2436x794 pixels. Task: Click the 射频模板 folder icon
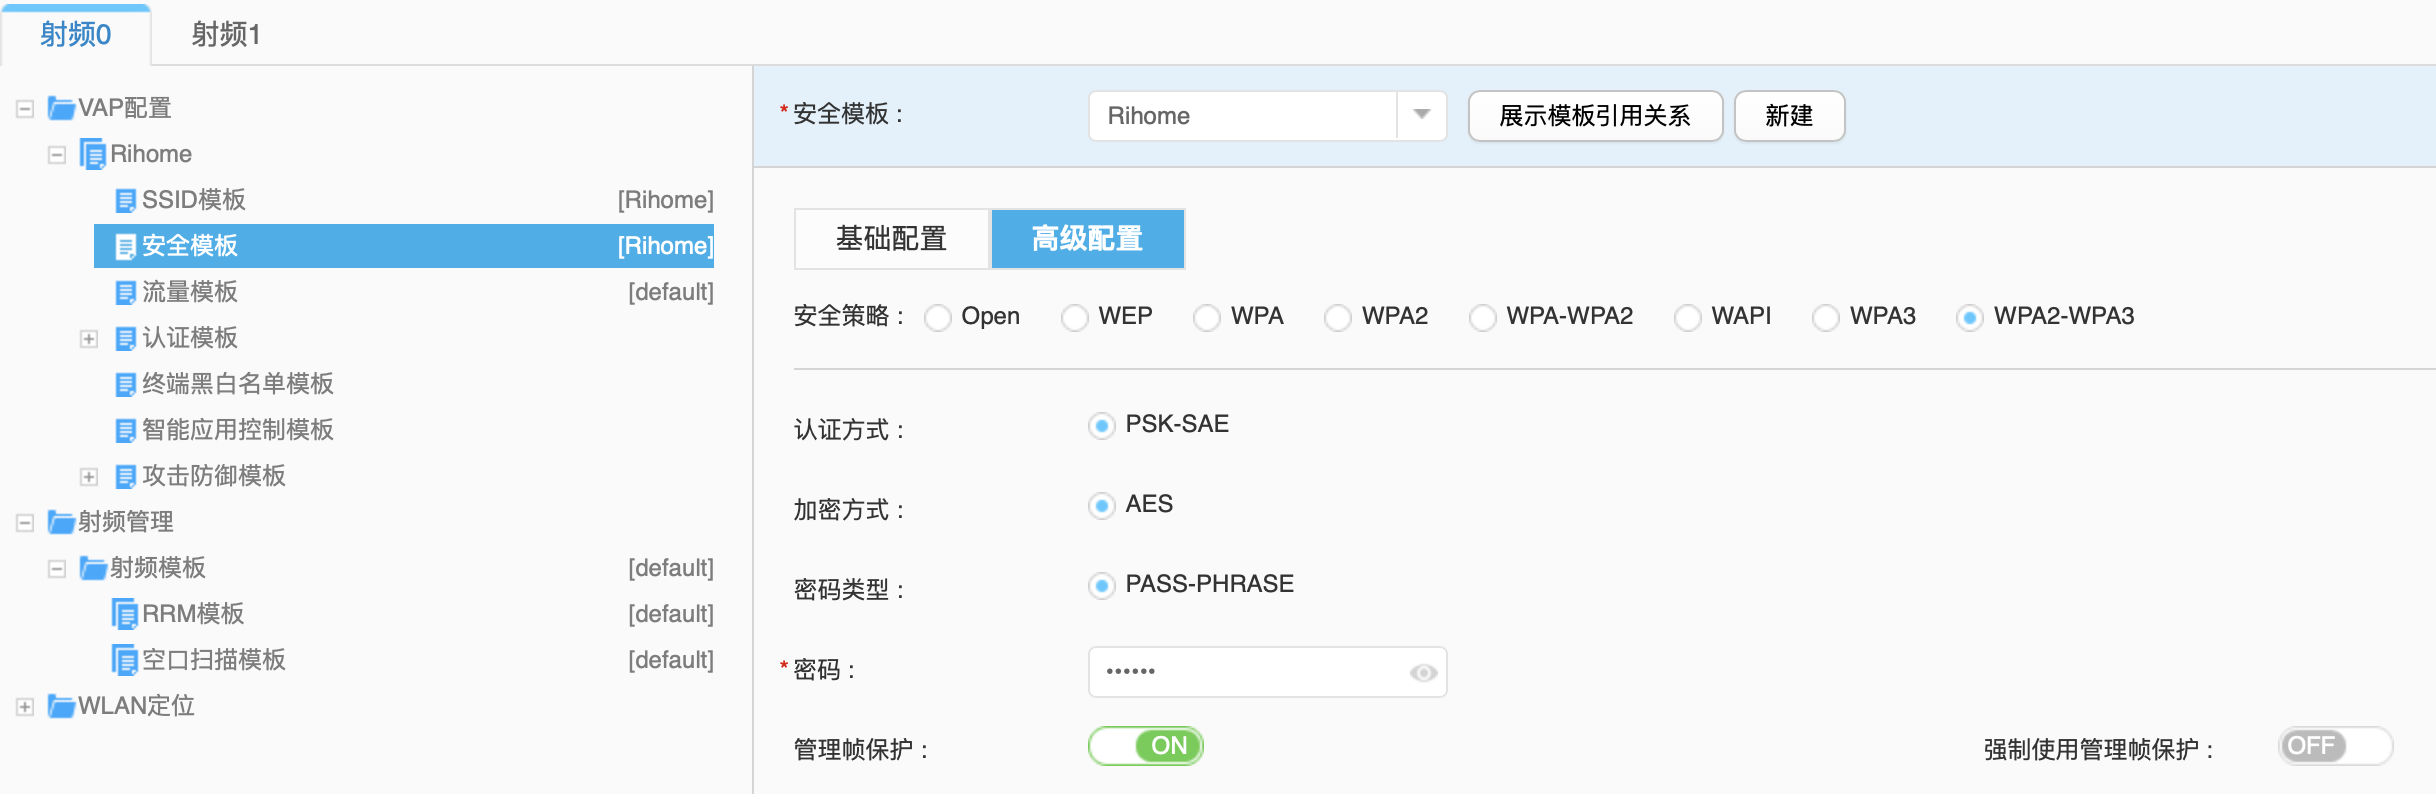pos(93,568)
